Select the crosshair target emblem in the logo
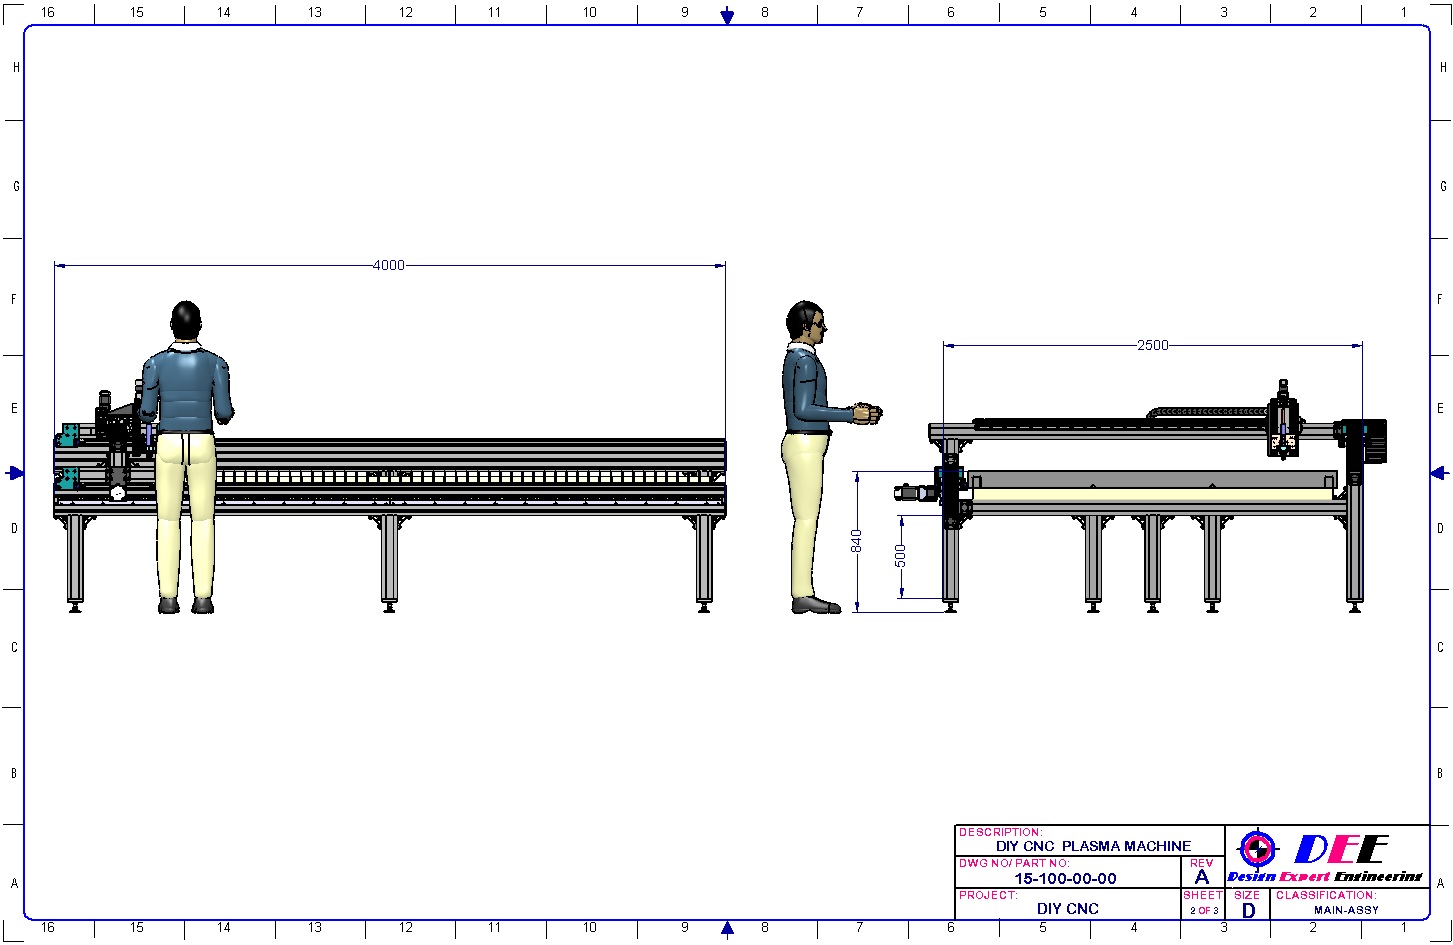The width and height of the screenshot is (1453, 945). [x=1258, y=850]
